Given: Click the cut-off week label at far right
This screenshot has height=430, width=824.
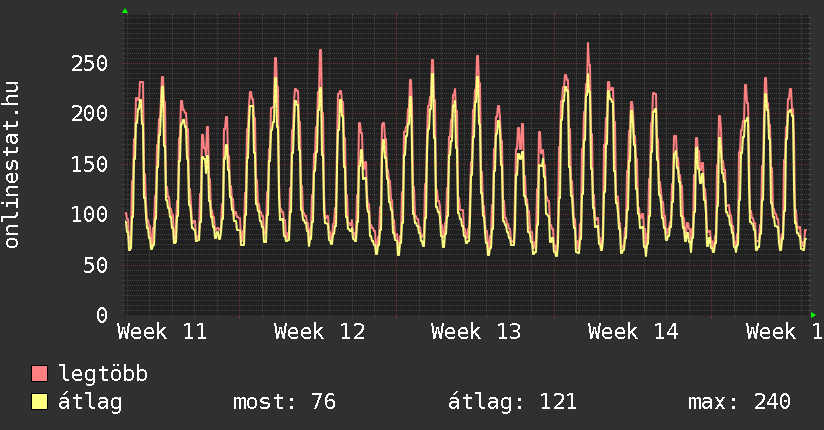Looking at the screenshot, I should [x=783, y=331].
